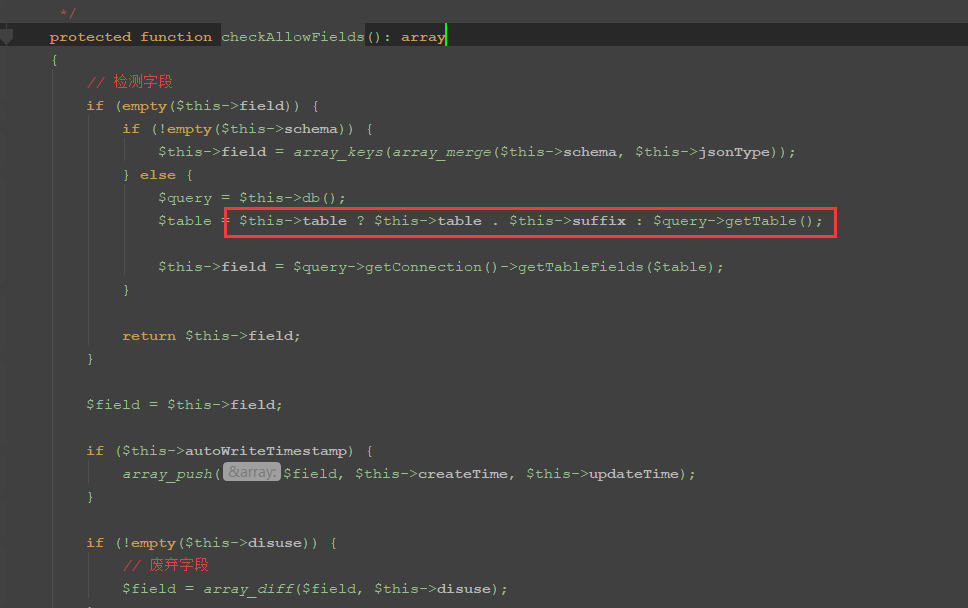Click the getTable() method call
The height and width of the screenshot is (608, 968).
[x=769, y=221]
